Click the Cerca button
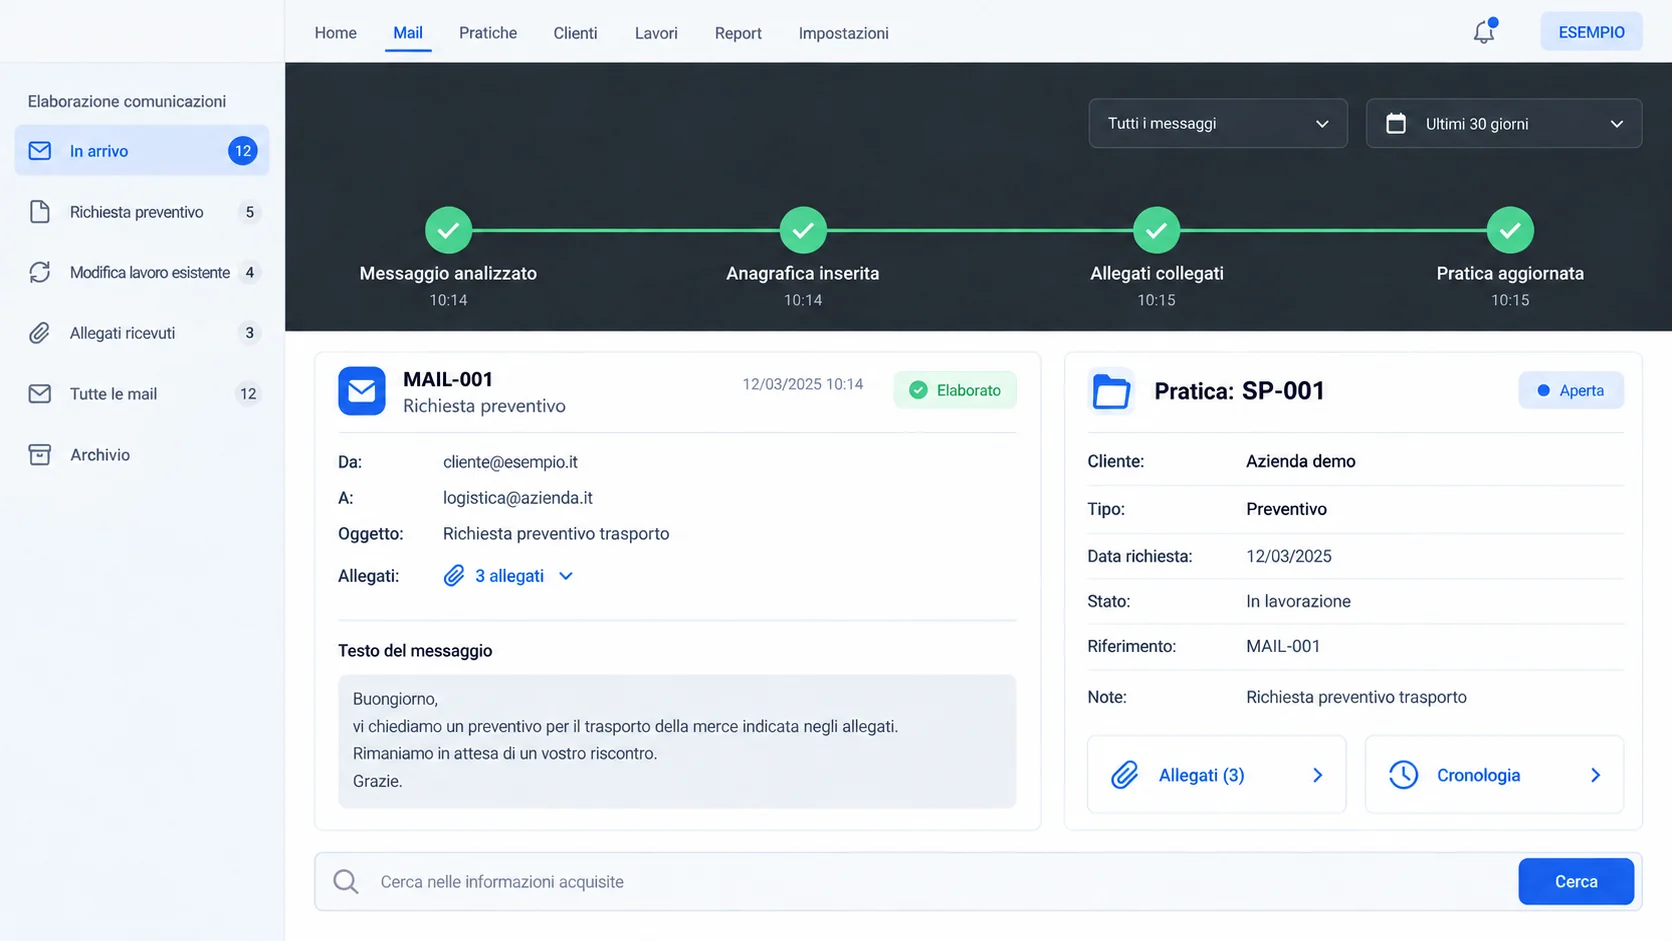Viewport: 1672px width, 941px height. point(1576,881)
